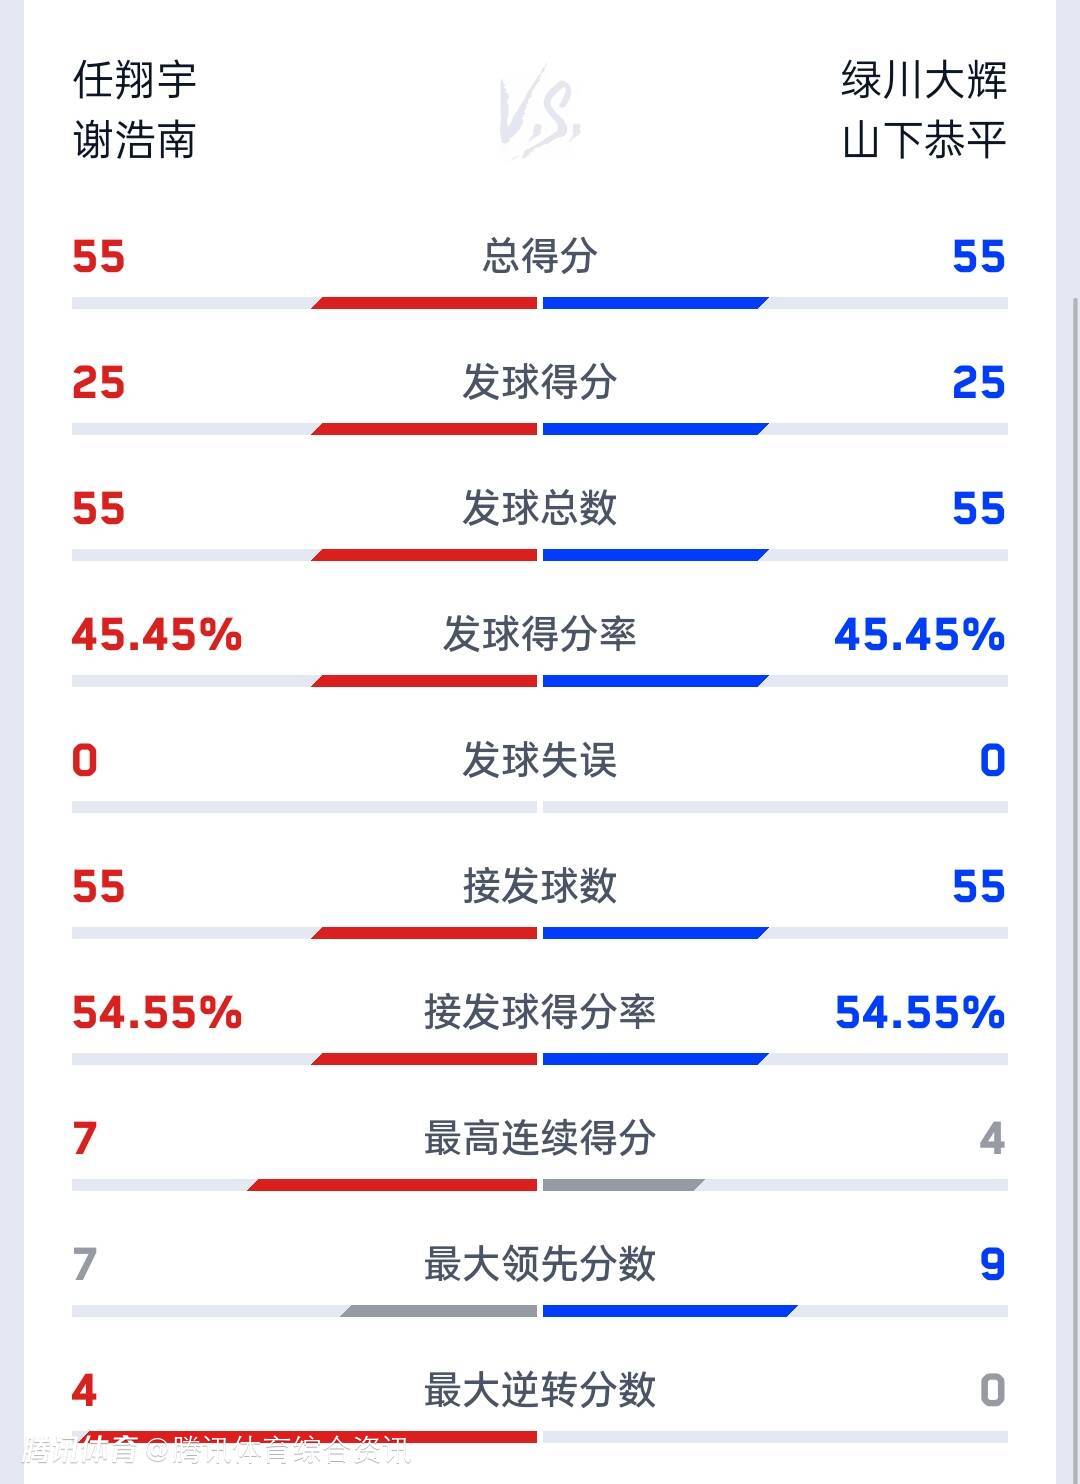Click the 发球得分 stat label
1080x1484 pixels.
pos(540,382)
